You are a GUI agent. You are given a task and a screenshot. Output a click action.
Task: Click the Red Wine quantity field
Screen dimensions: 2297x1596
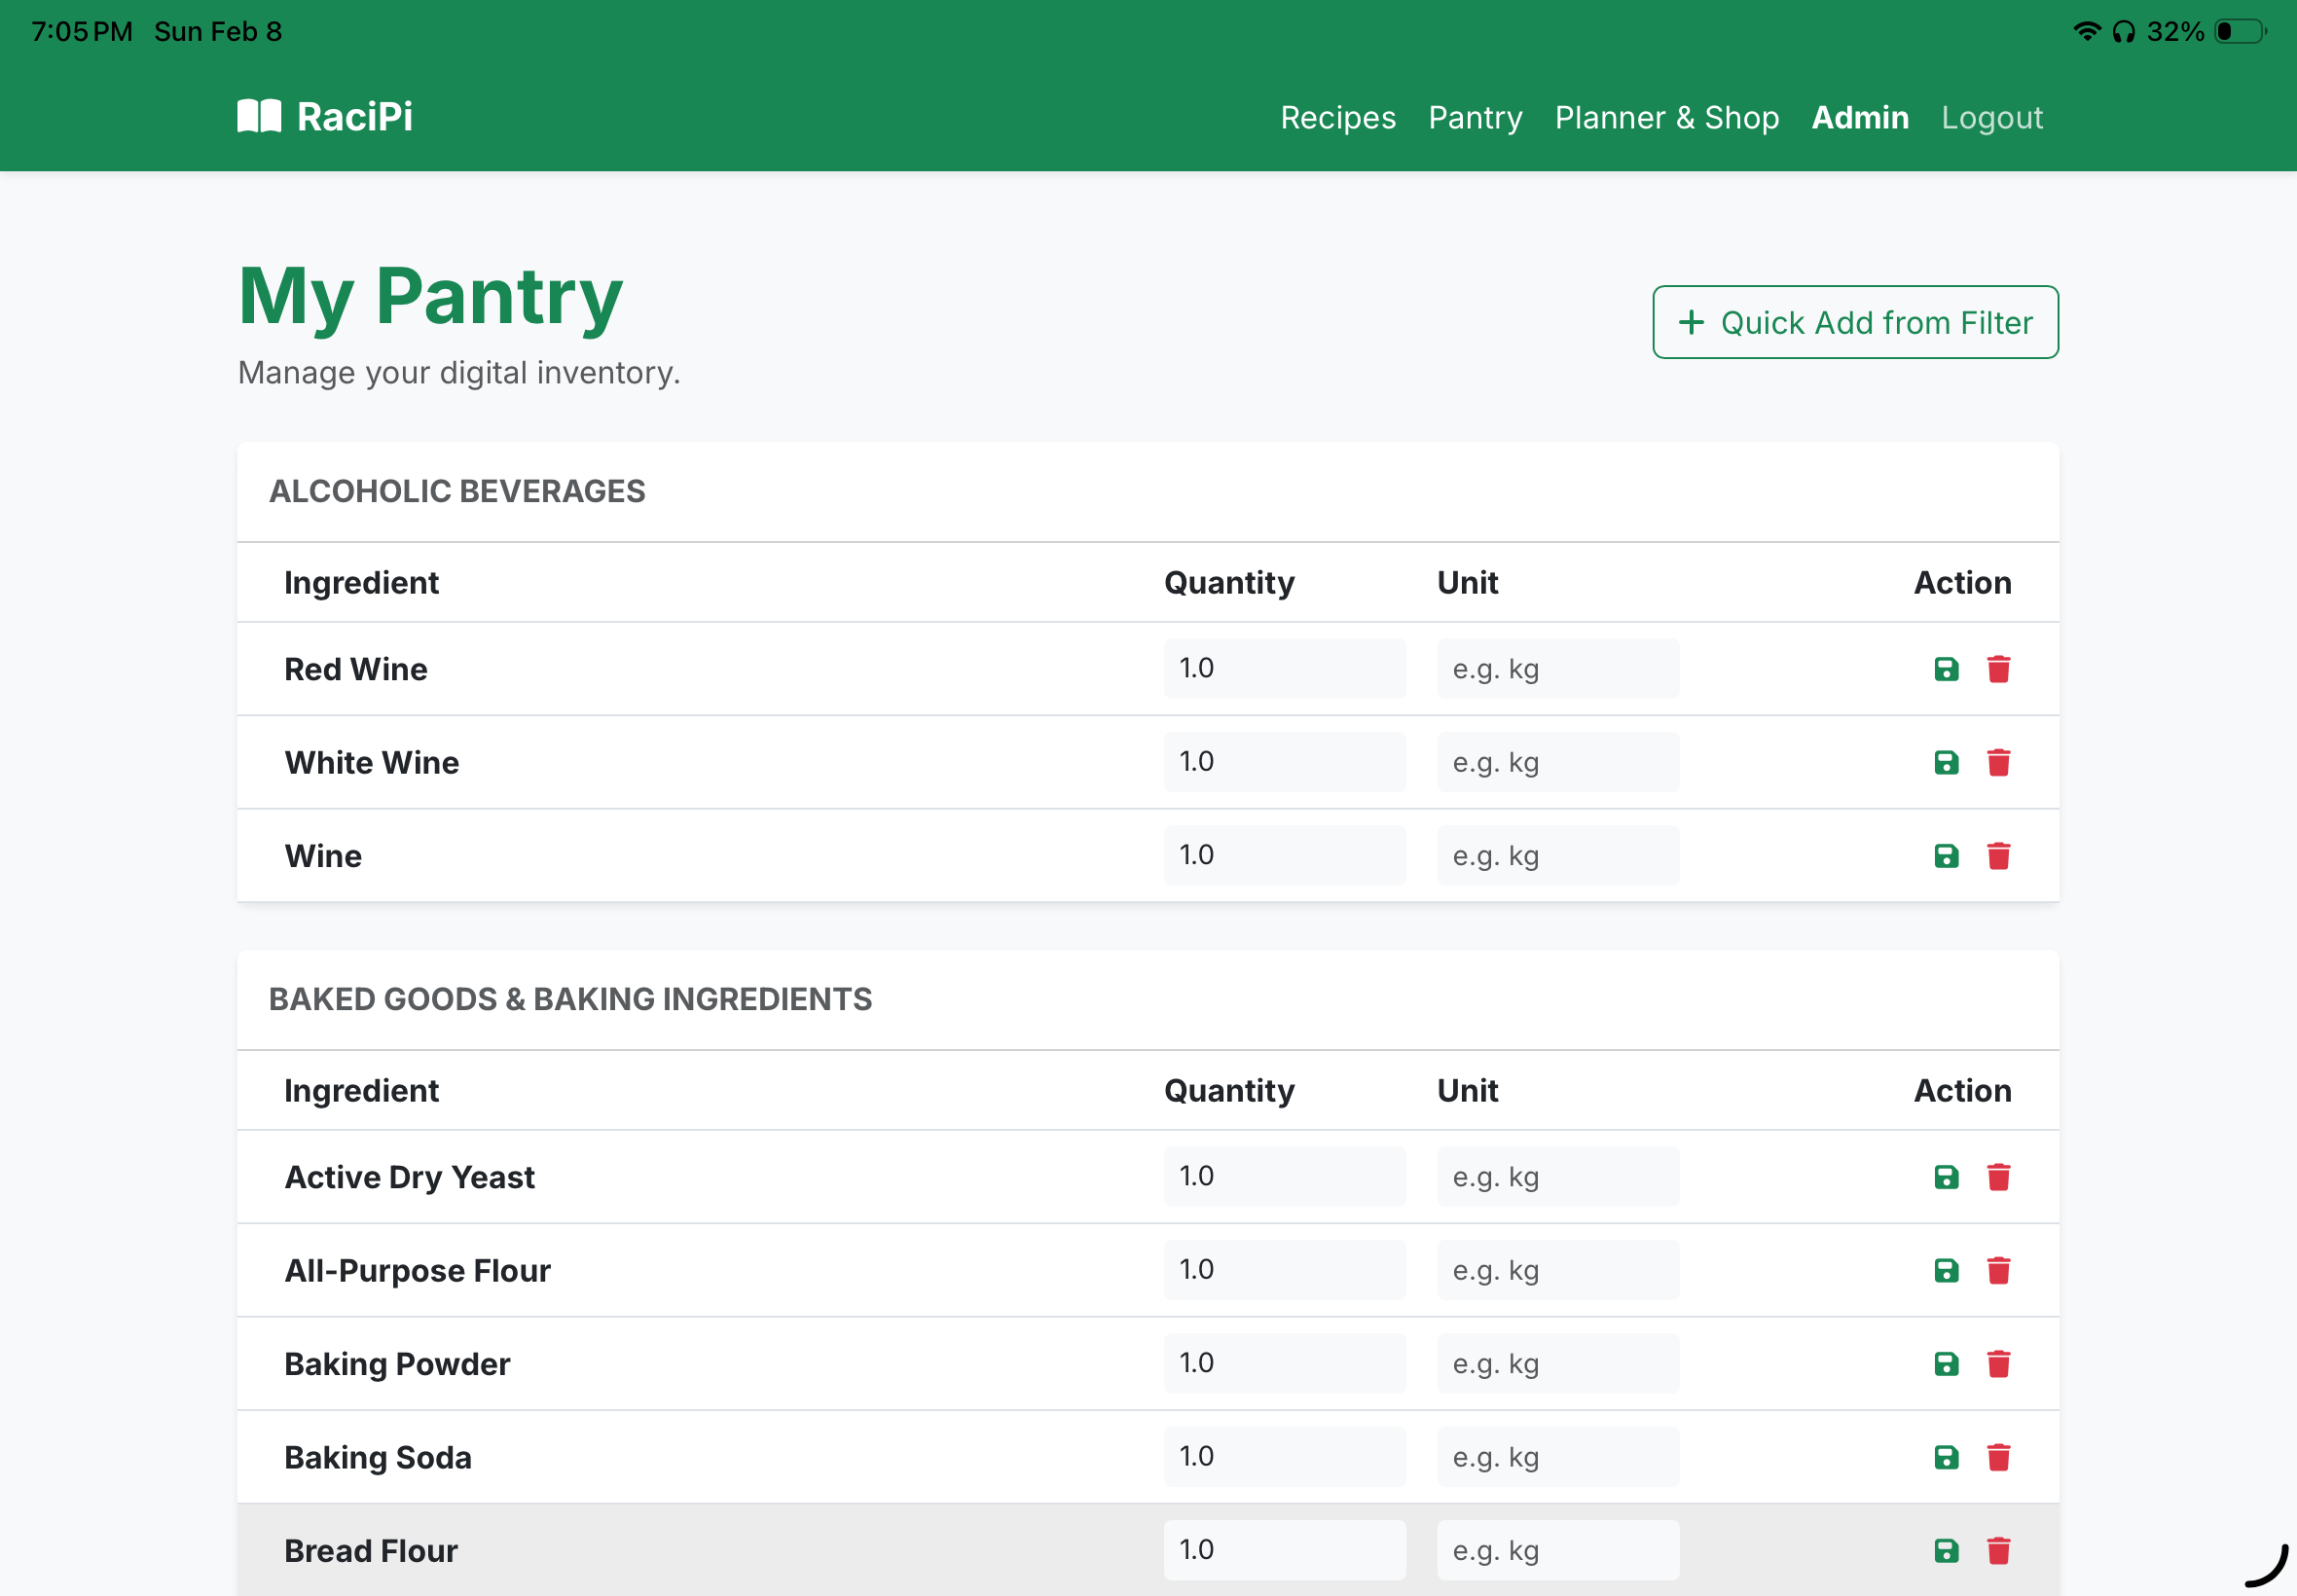1284,668
